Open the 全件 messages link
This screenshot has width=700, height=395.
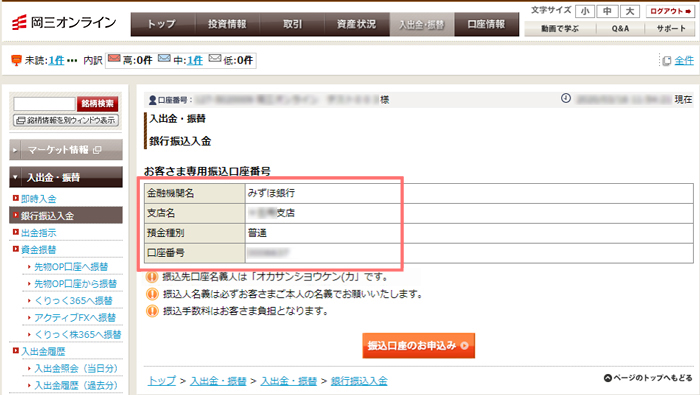click(x=684, y=61)
